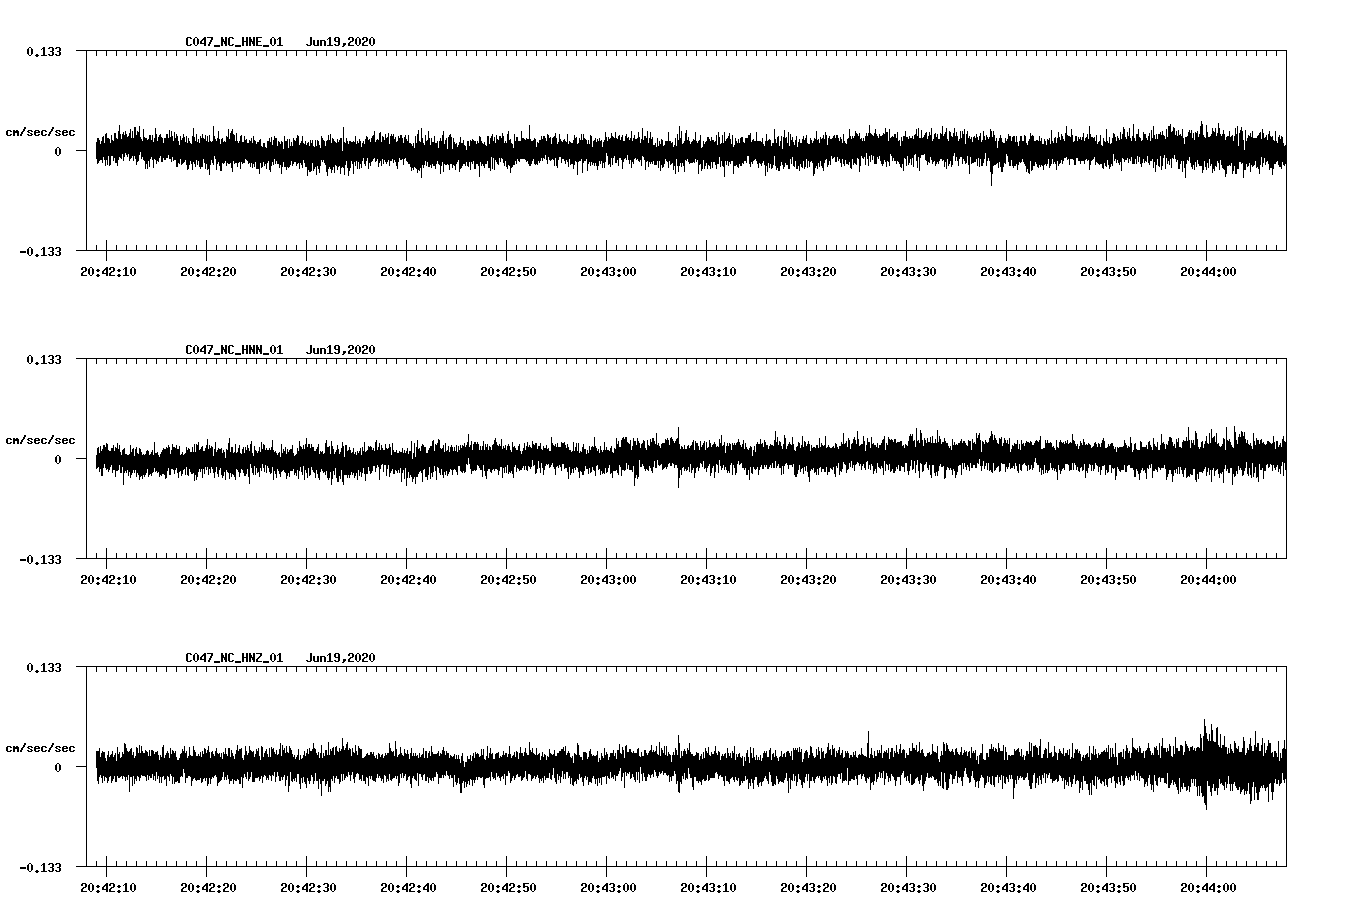Click the Jun19,2020 date of the HNN plot
Screen dimensions: 1358x924
(x=341, y=350)
